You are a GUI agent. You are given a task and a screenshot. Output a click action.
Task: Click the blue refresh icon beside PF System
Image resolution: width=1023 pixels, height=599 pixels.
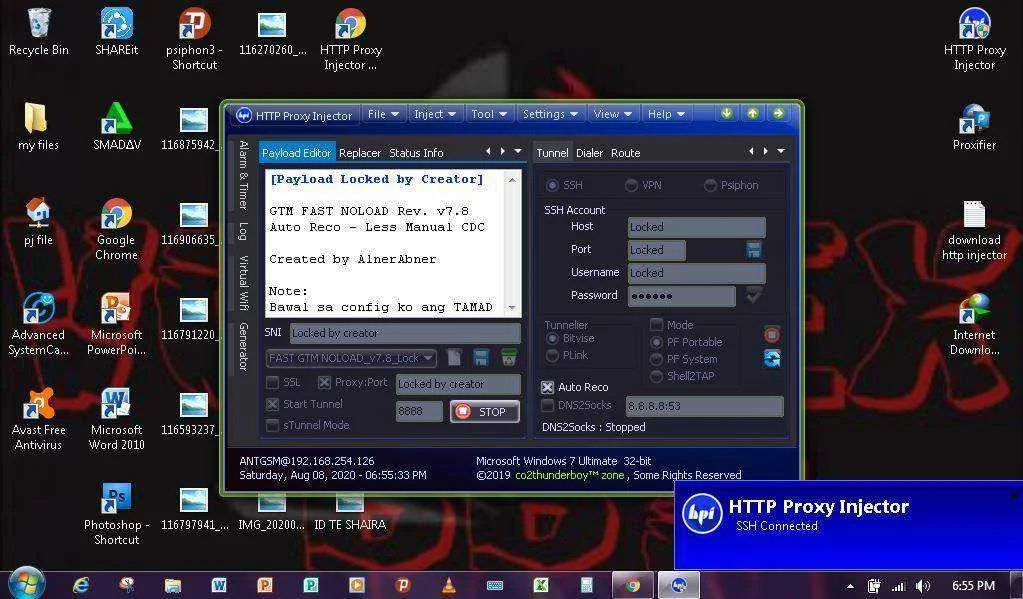pos(771,358)
